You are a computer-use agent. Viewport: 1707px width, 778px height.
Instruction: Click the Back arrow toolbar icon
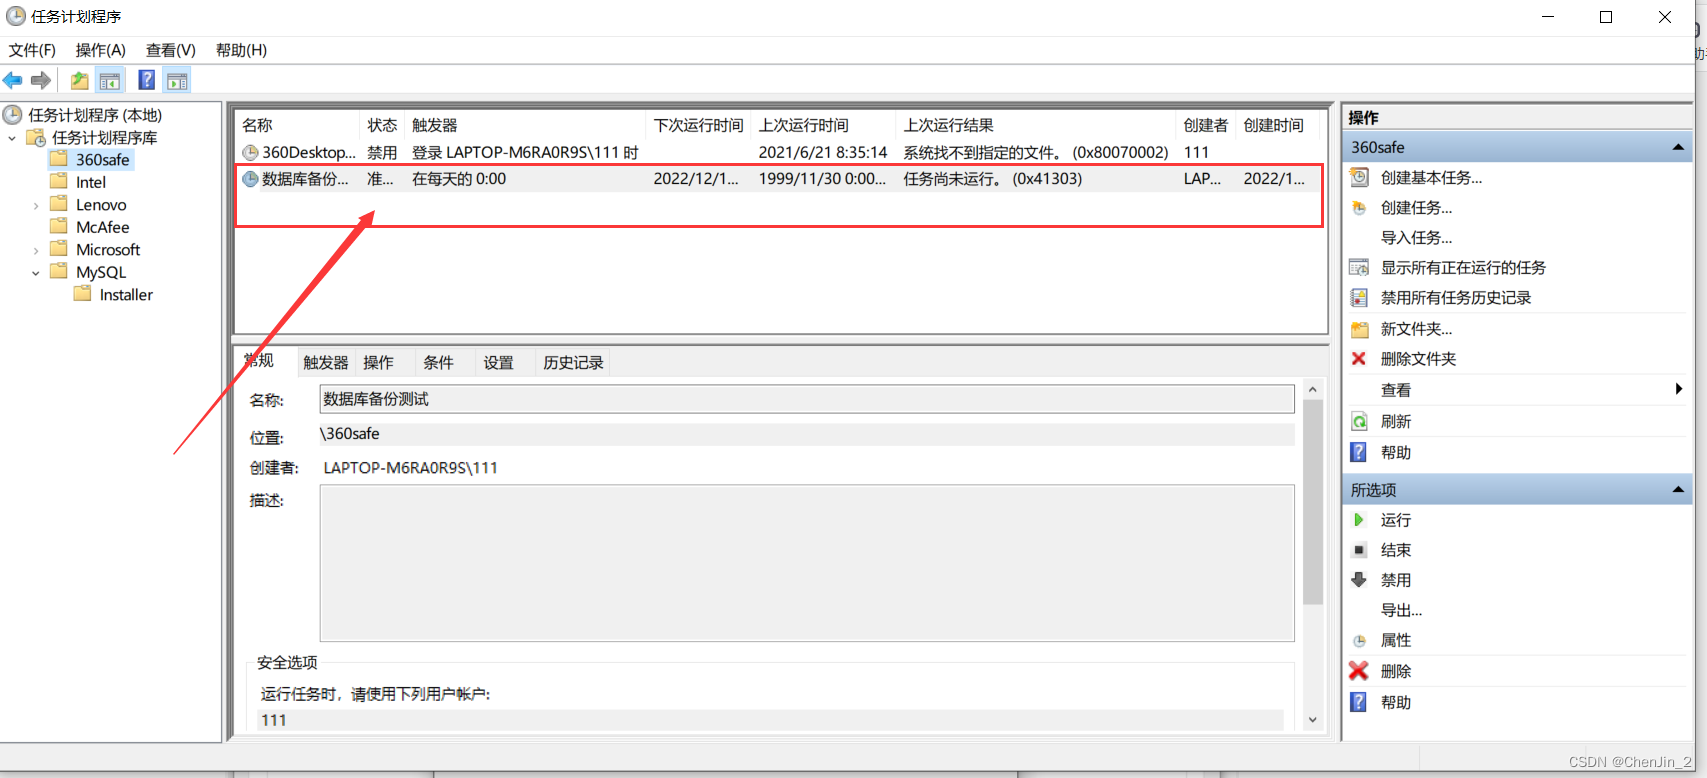[12, 81]
